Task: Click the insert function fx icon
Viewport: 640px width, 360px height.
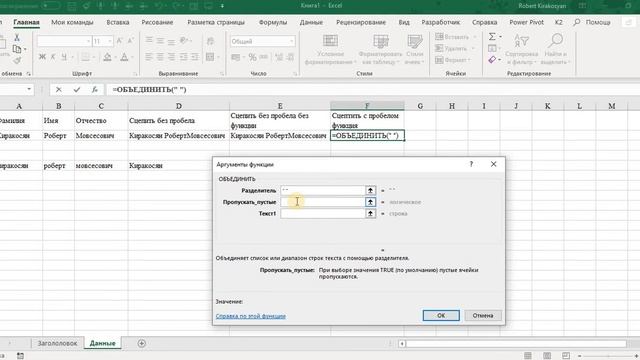Action: [95, 89]
